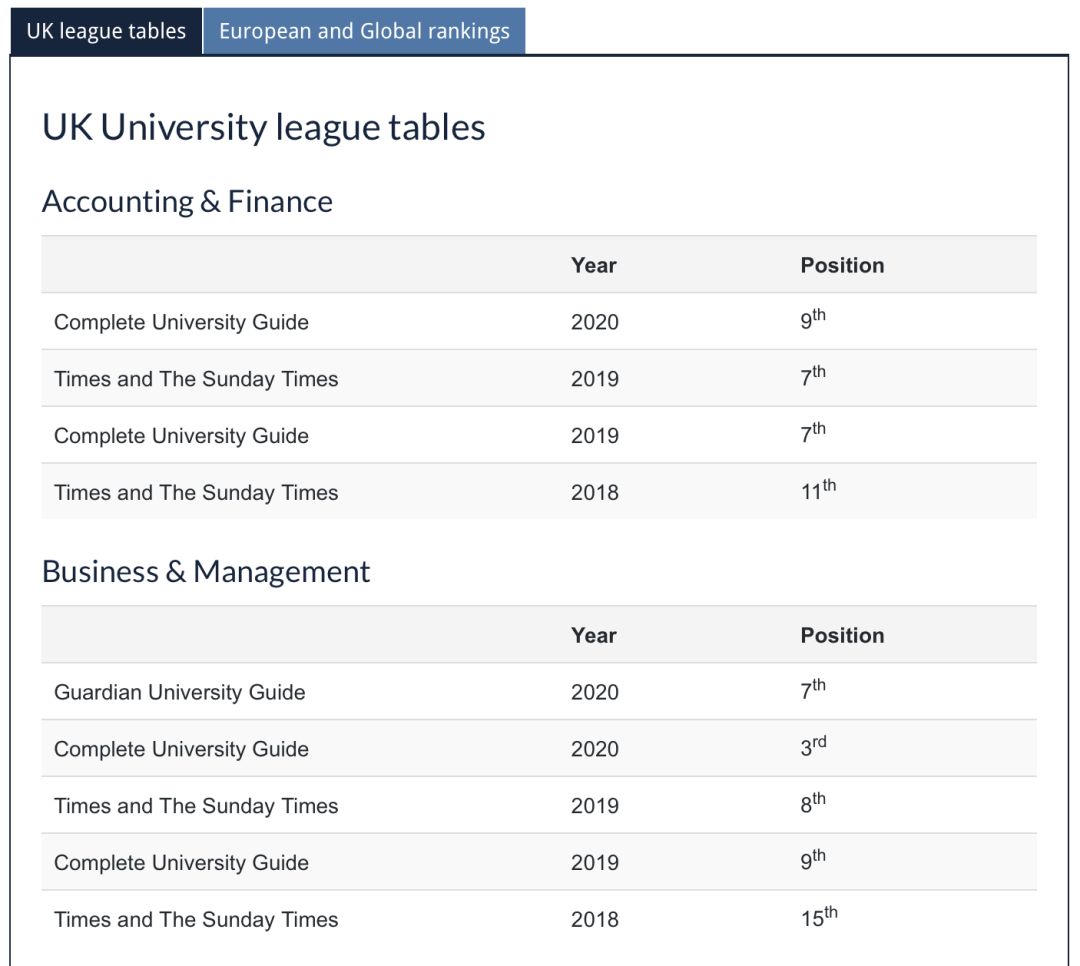Select the 3rd position cell
Screen dimensions: 1080x966
(x=813, y=747)
